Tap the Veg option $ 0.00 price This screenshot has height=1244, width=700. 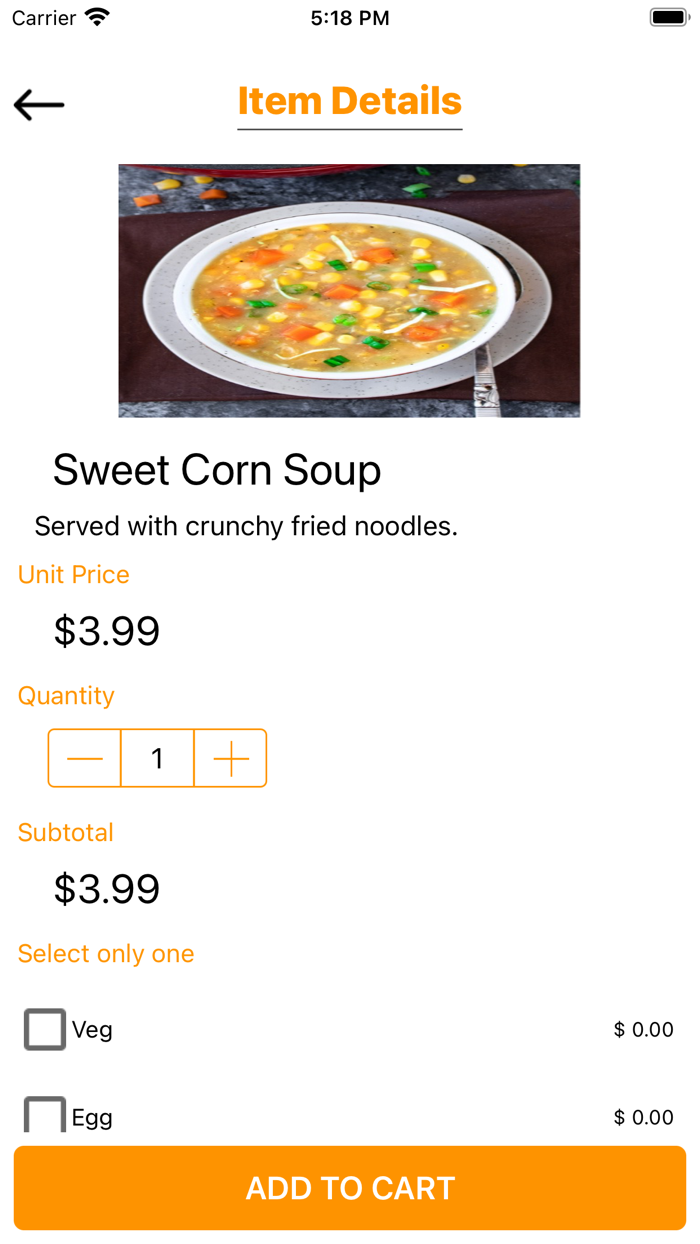(x=643, y=1029)
